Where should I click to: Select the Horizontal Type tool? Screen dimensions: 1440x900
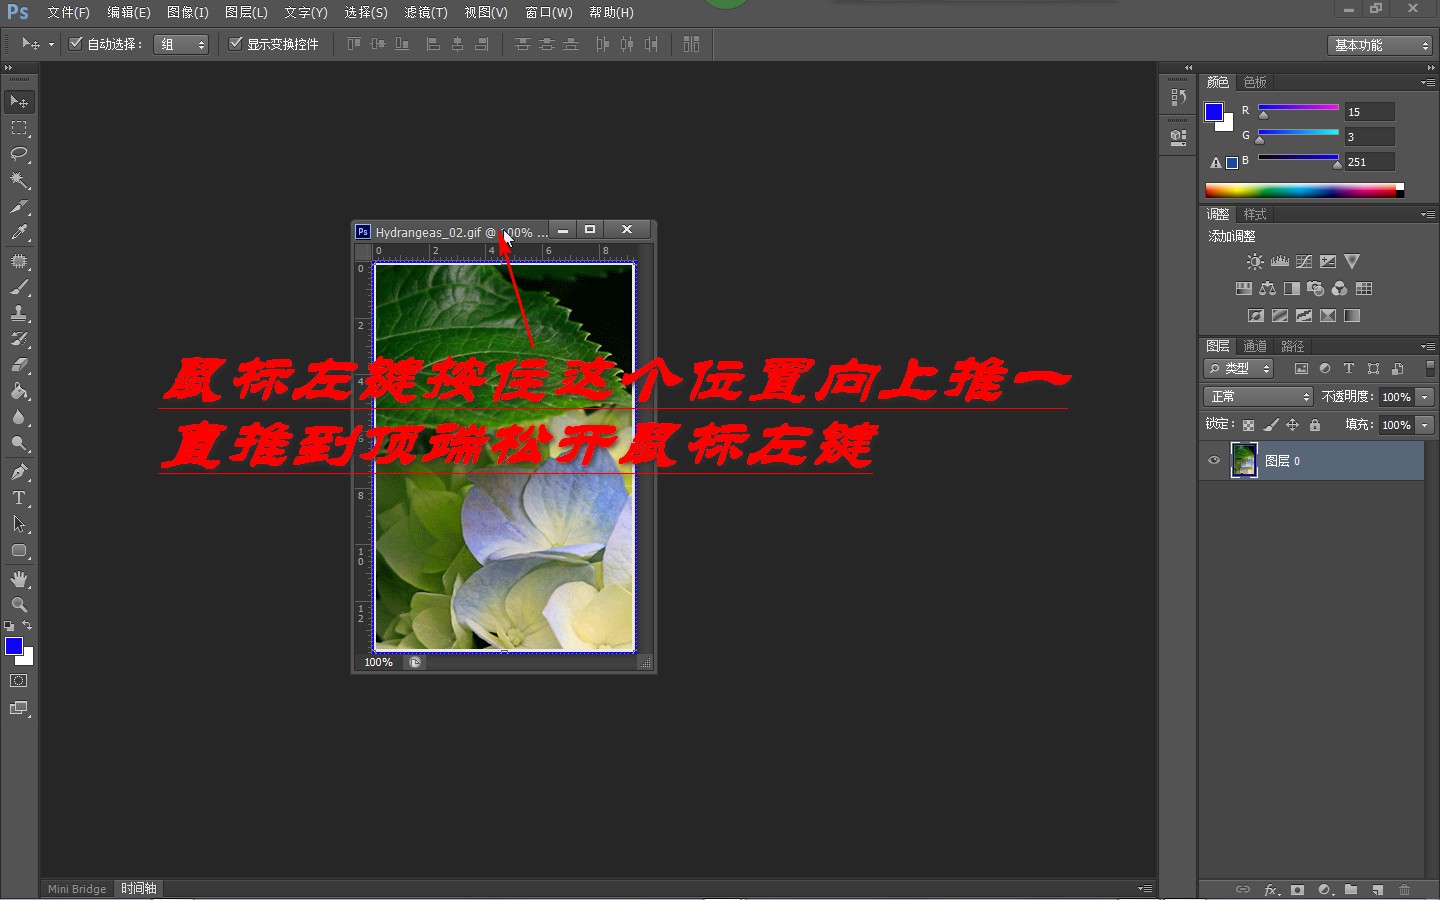click(18, 498)
